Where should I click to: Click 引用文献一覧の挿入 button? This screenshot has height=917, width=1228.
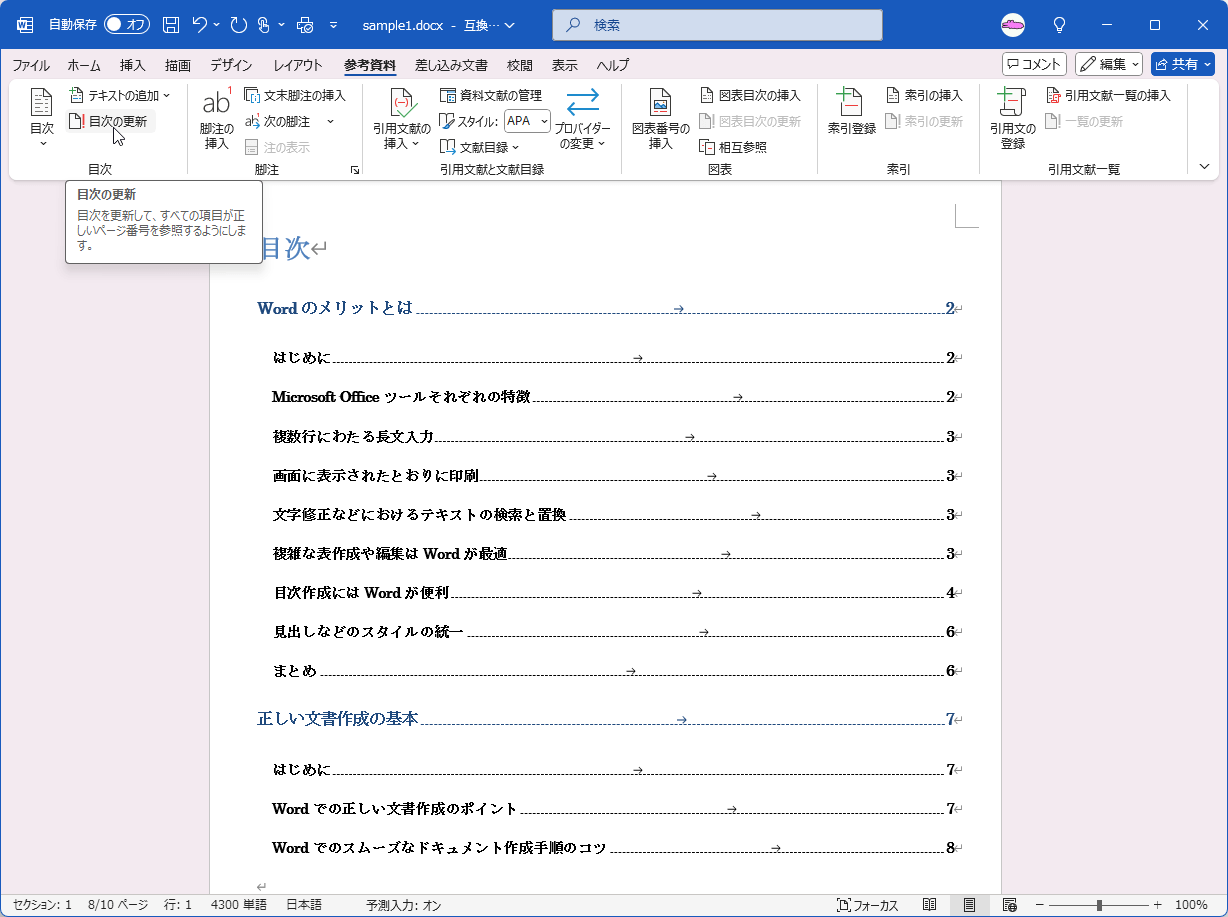click(1108, 95)
